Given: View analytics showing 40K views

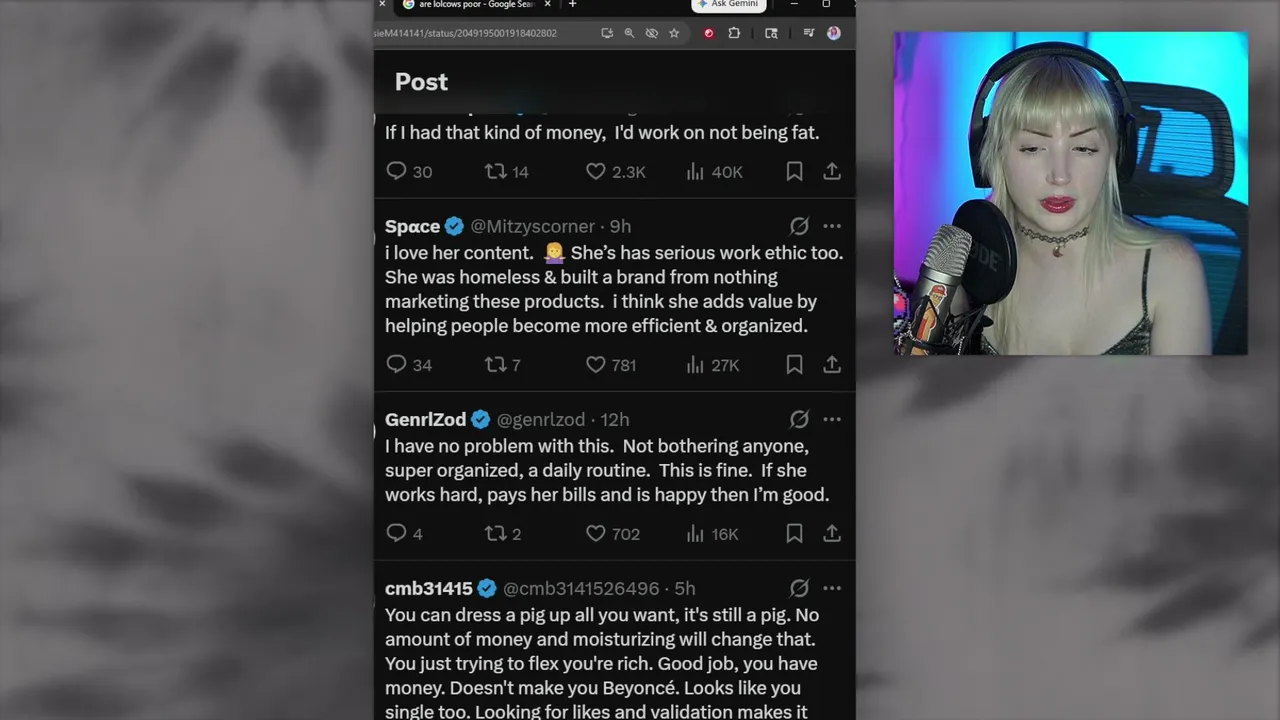Looking at the screenshot, I should (714, 172).
